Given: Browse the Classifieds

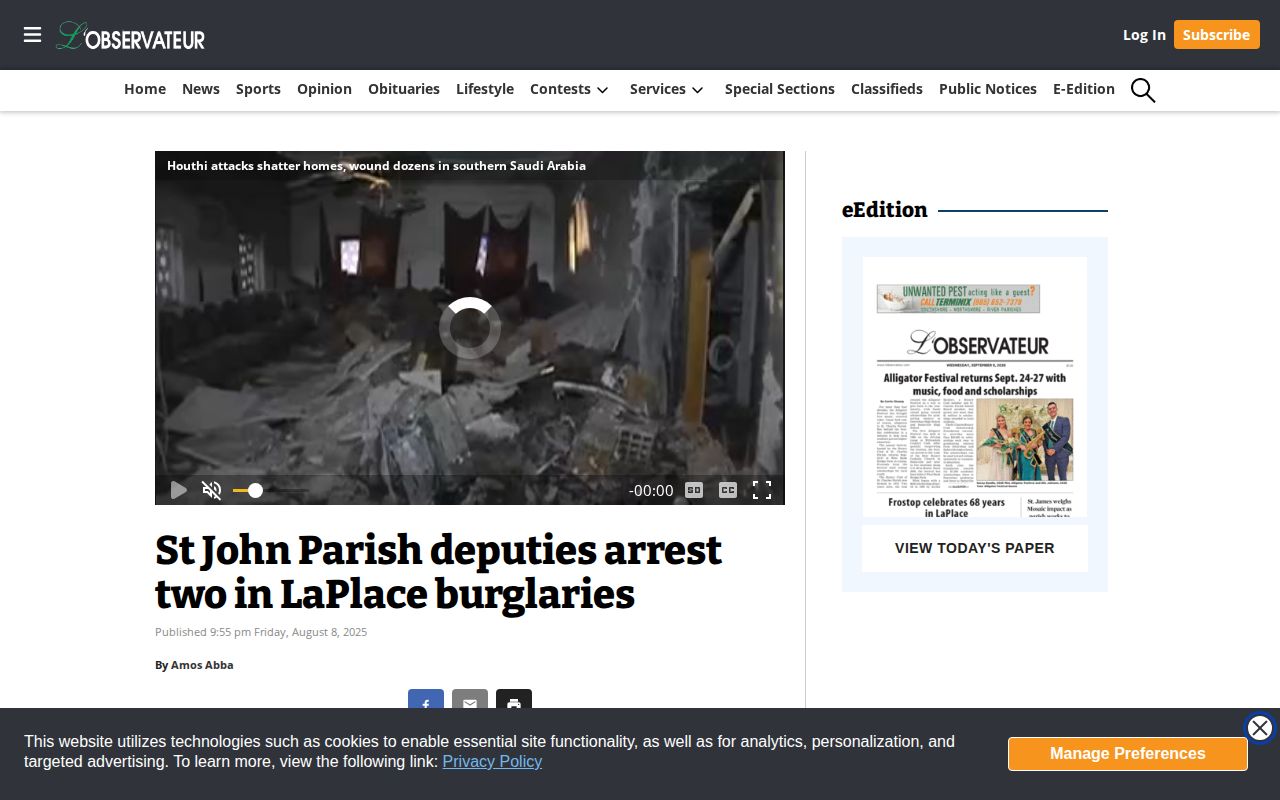Looking at the screenshot, I should (x=887, y=89).
